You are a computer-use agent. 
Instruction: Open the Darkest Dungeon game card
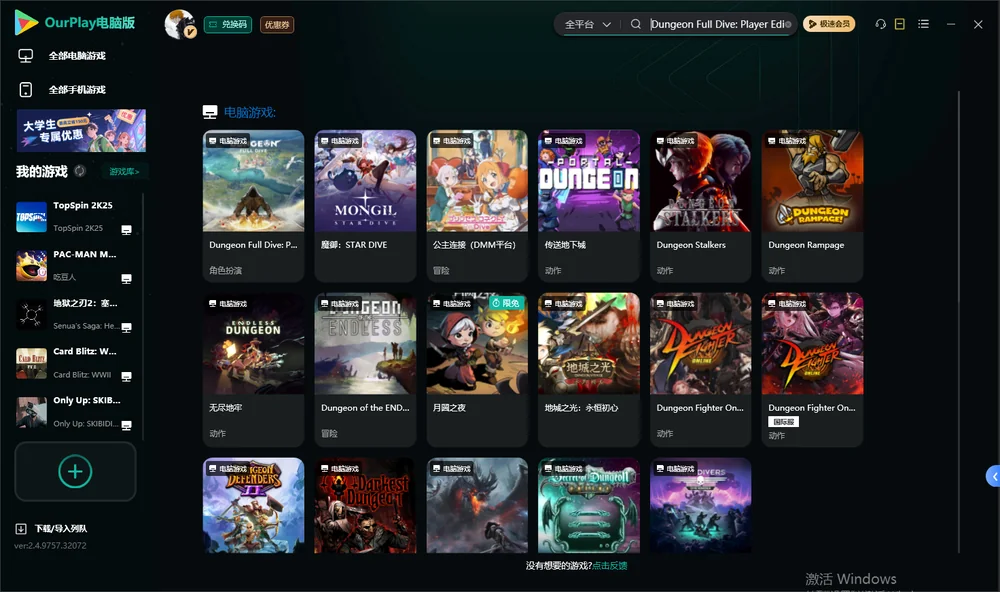[365, 505]
